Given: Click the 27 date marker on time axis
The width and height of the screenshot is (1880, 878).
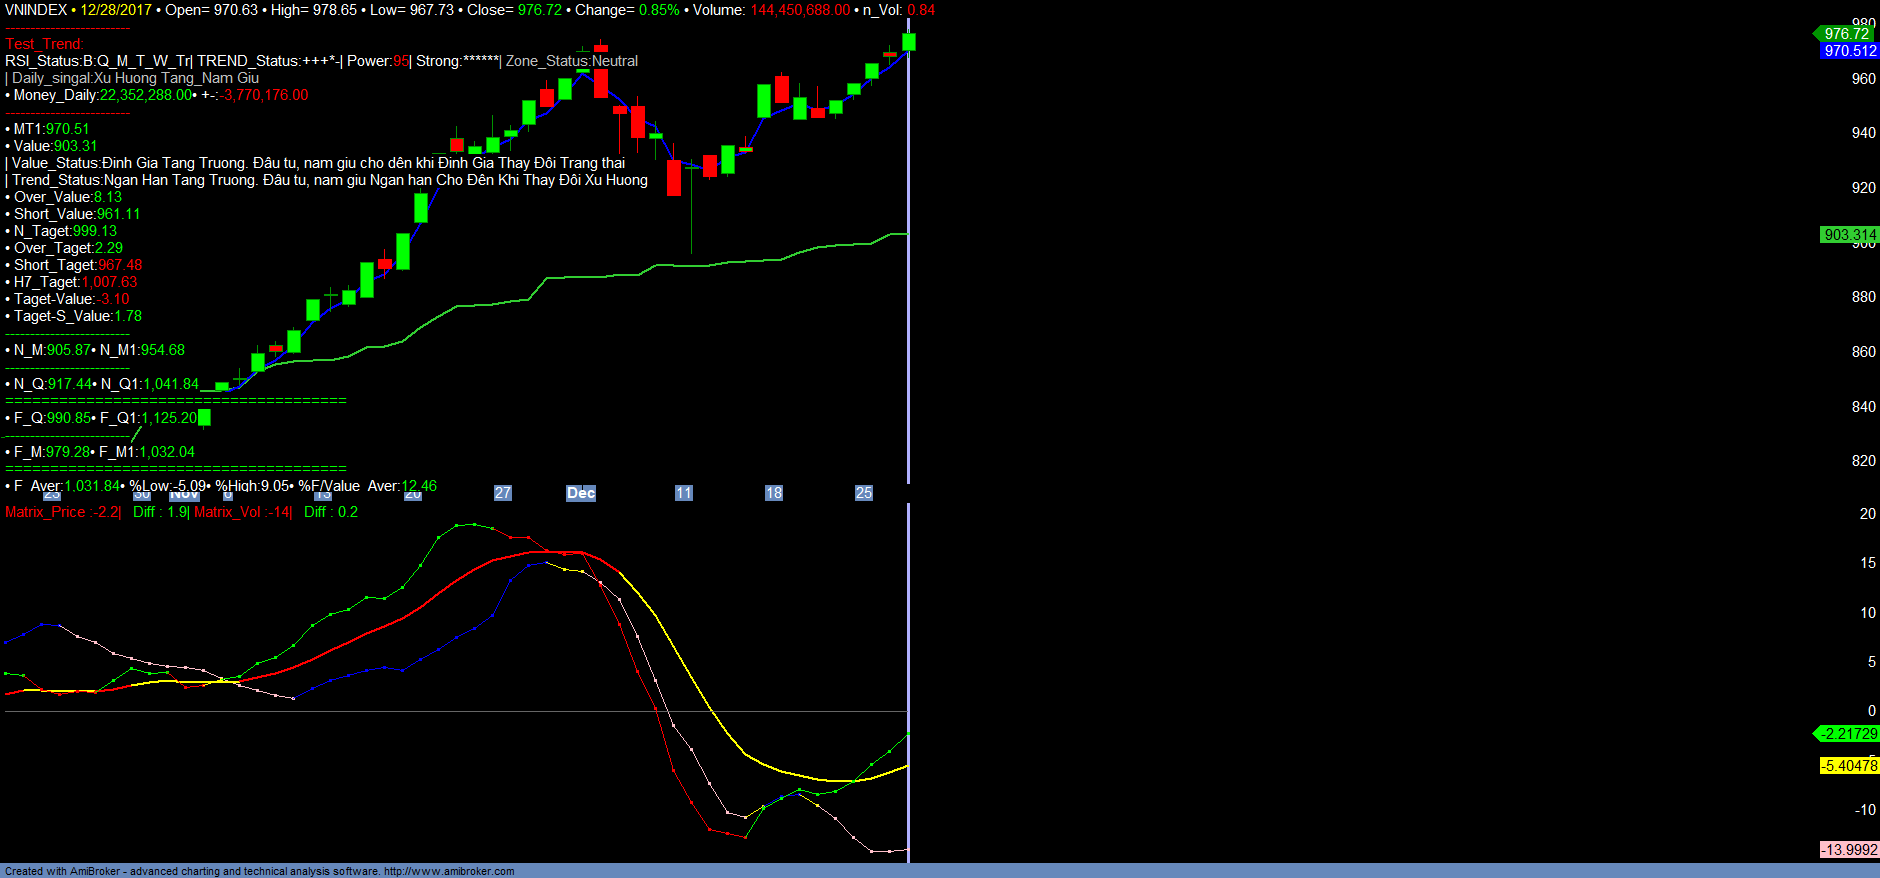Looking at the screenshot, I should (x=503, y=493).
